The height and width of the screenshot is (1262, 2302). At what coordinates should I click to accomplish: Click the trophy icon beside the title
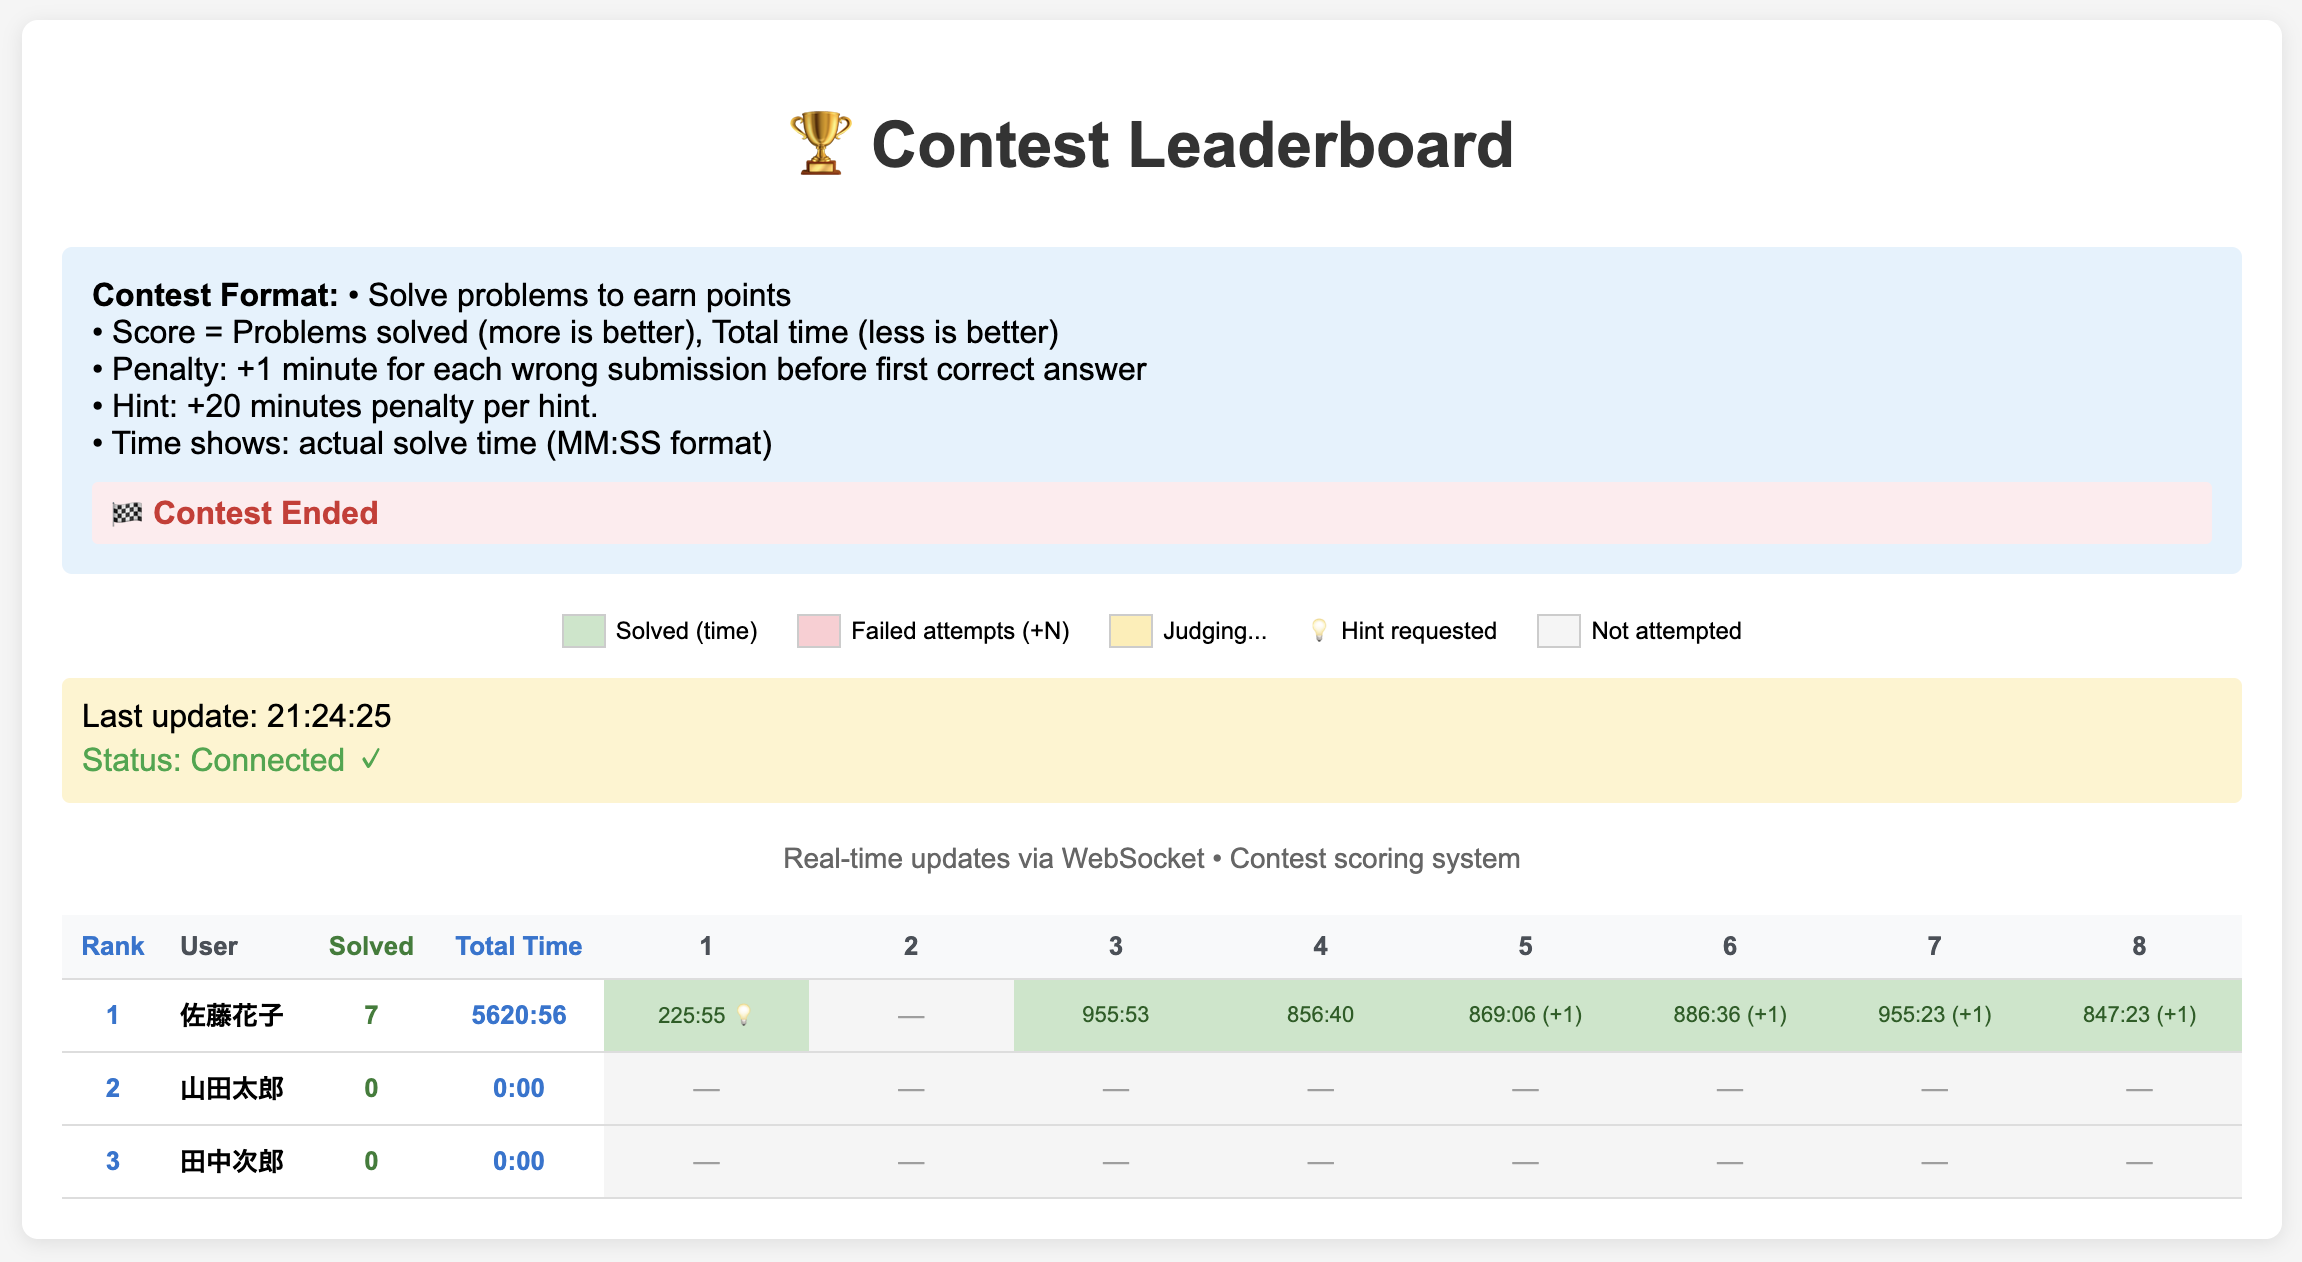819,144
